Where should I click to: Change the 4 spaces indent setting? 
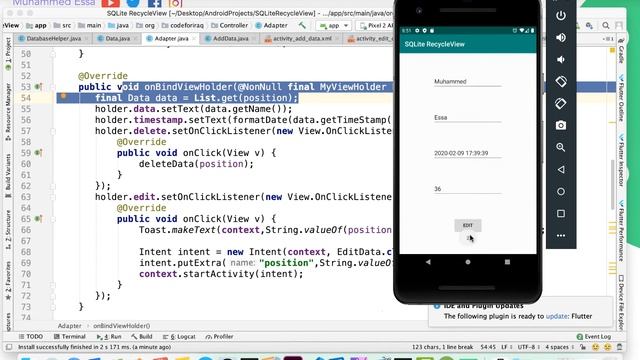point(559,347)
